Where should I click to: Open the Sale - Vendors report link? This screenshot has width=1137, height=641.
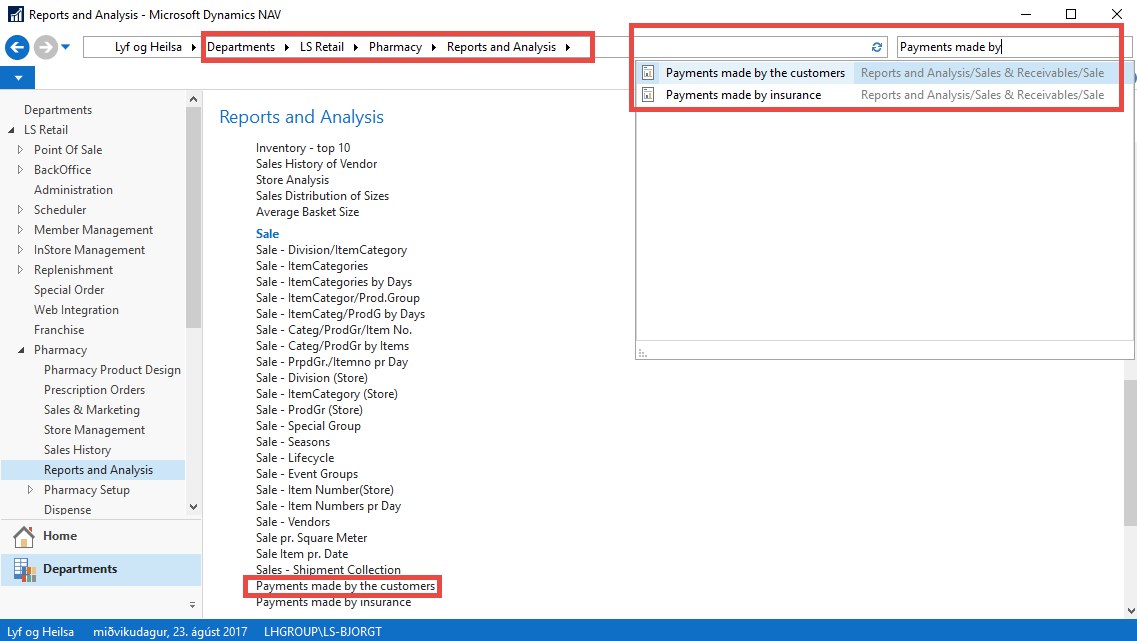click(293, 522)
